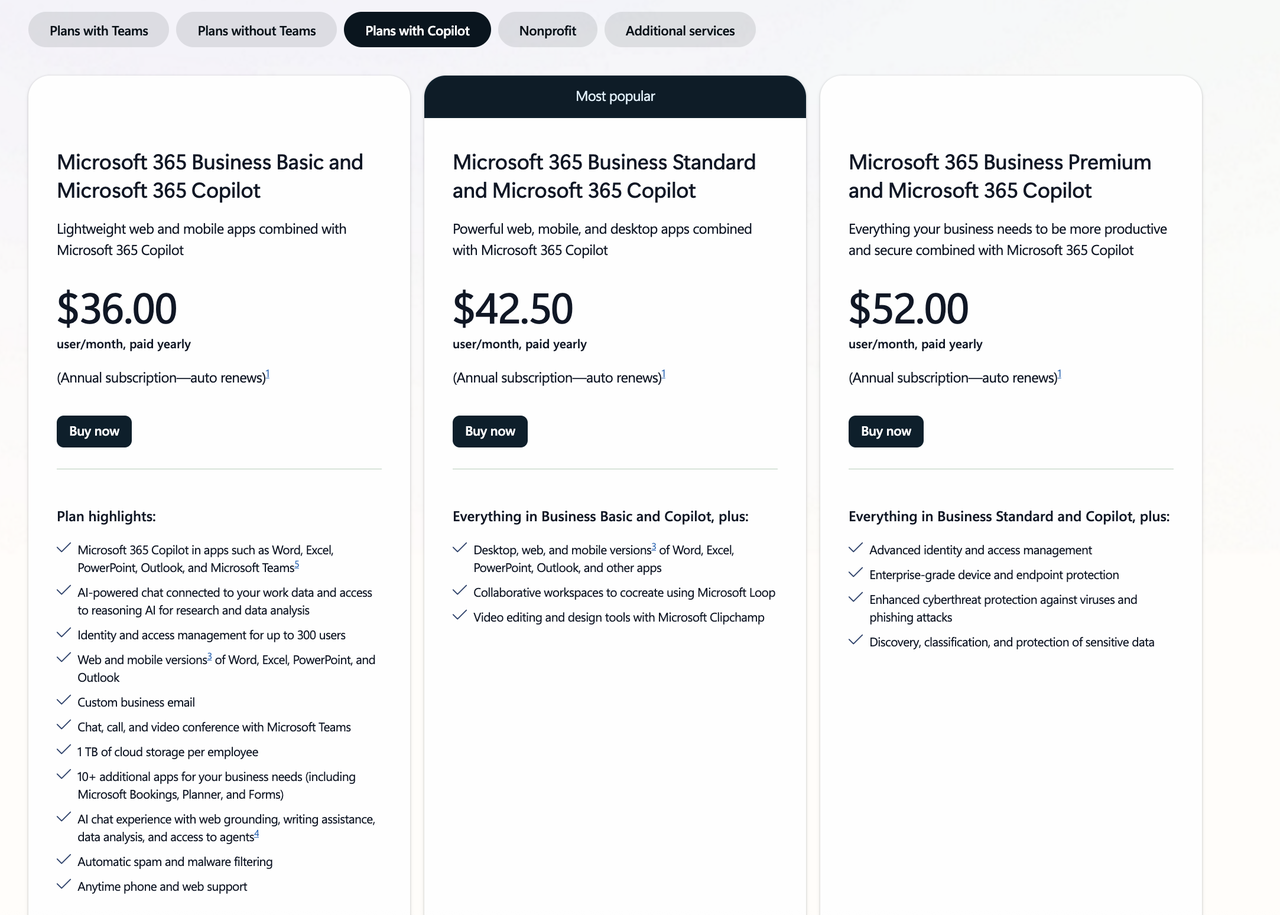Click checkmark beside Anytime phone and web support

(64, 885)
